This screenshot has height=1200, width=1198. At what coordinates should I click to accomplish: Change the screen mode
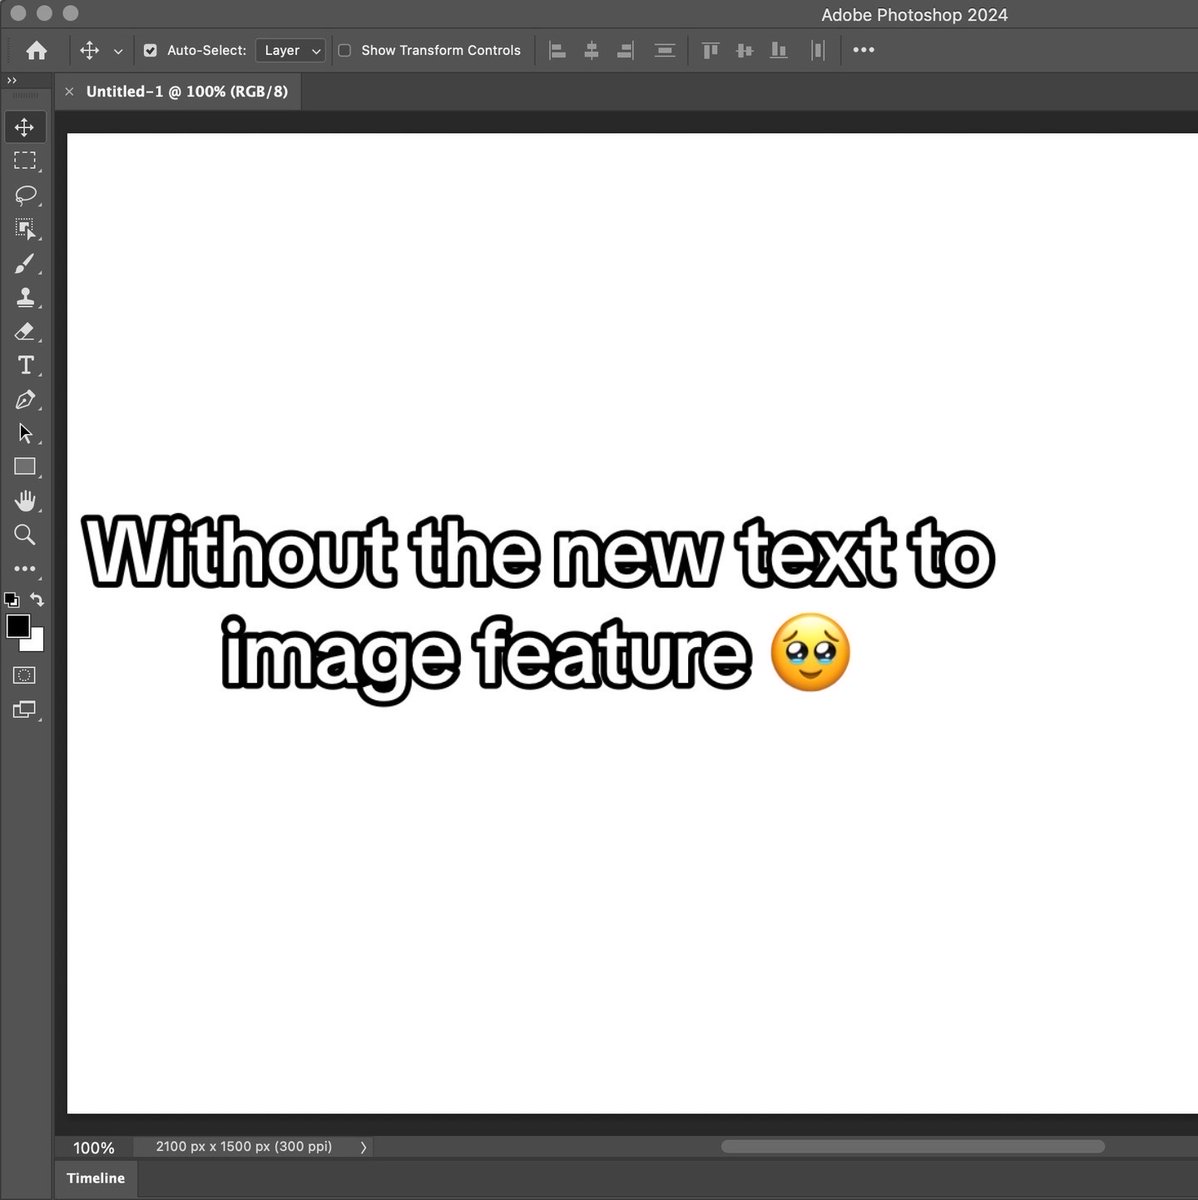[25, 710]
